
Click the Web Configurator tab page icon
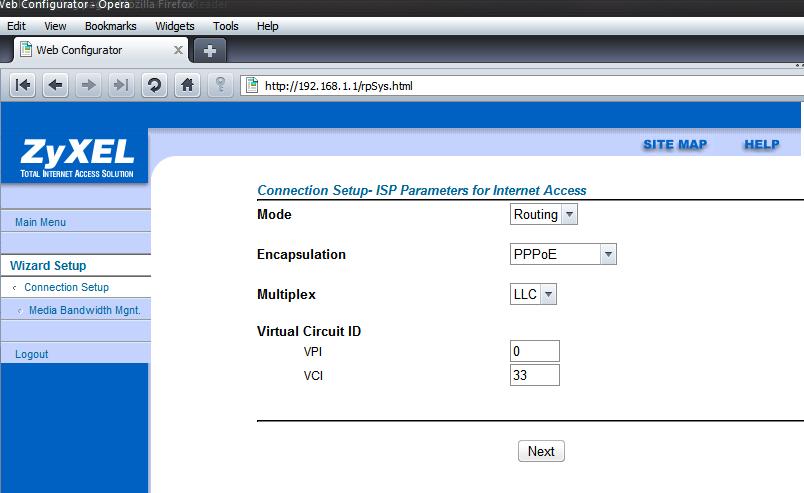point(26,49)
